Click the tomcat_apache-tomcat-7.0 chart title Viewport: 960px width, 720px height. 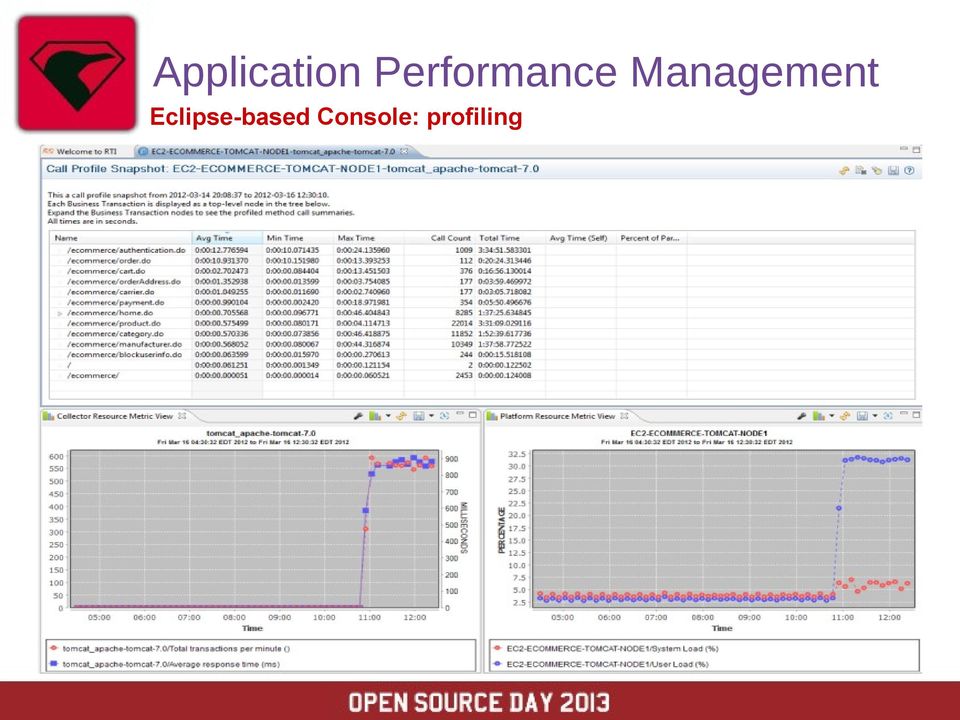tap(261, 433)
